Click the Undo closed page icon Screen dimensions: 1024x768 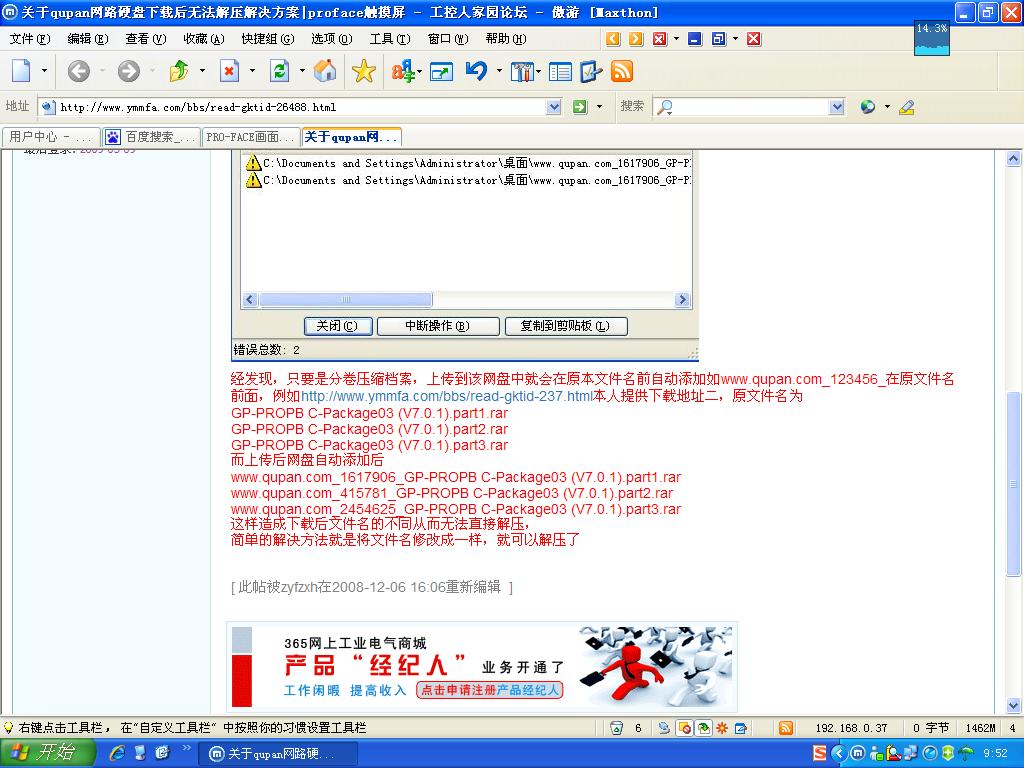point(476,71)
